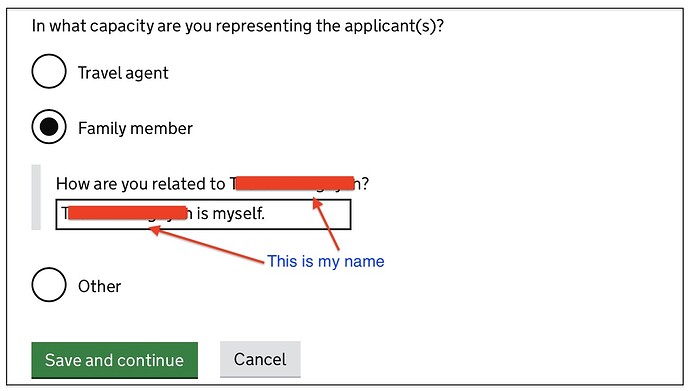Click the 'Other' option label text
This screenshot has height=391, width=690.
[99, 286]
